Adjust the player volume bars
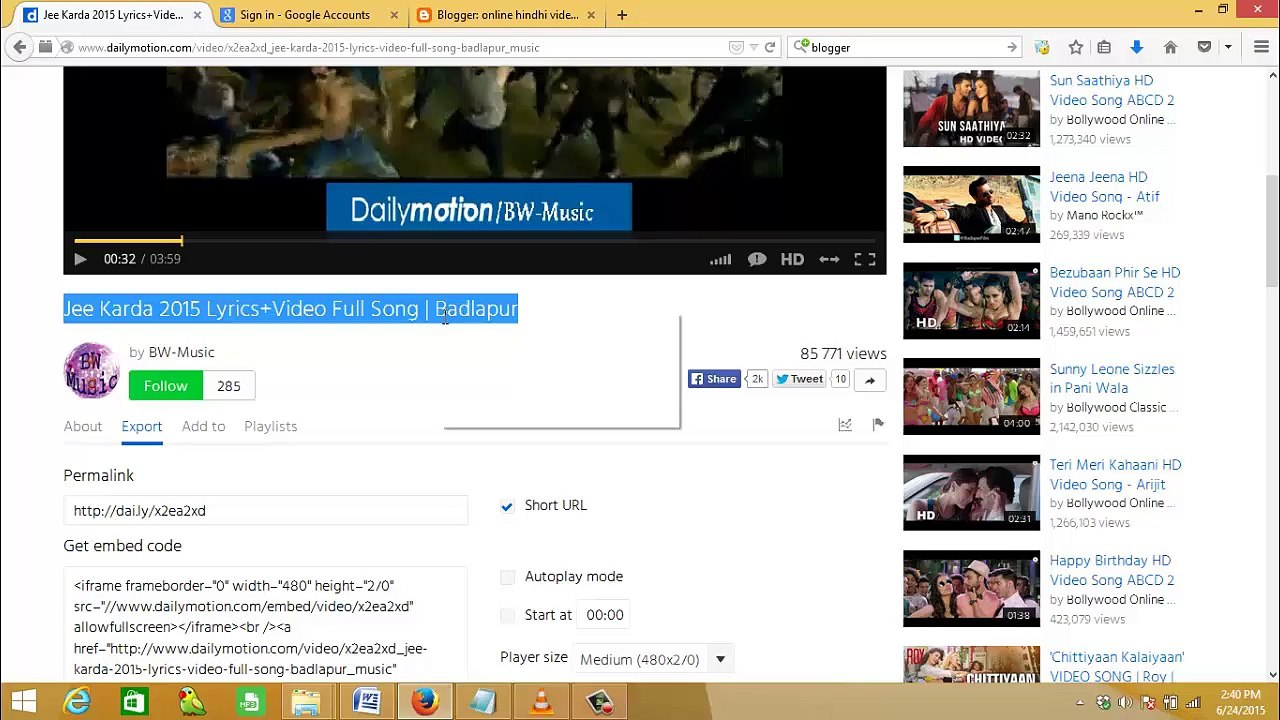 tap(720, 260)
